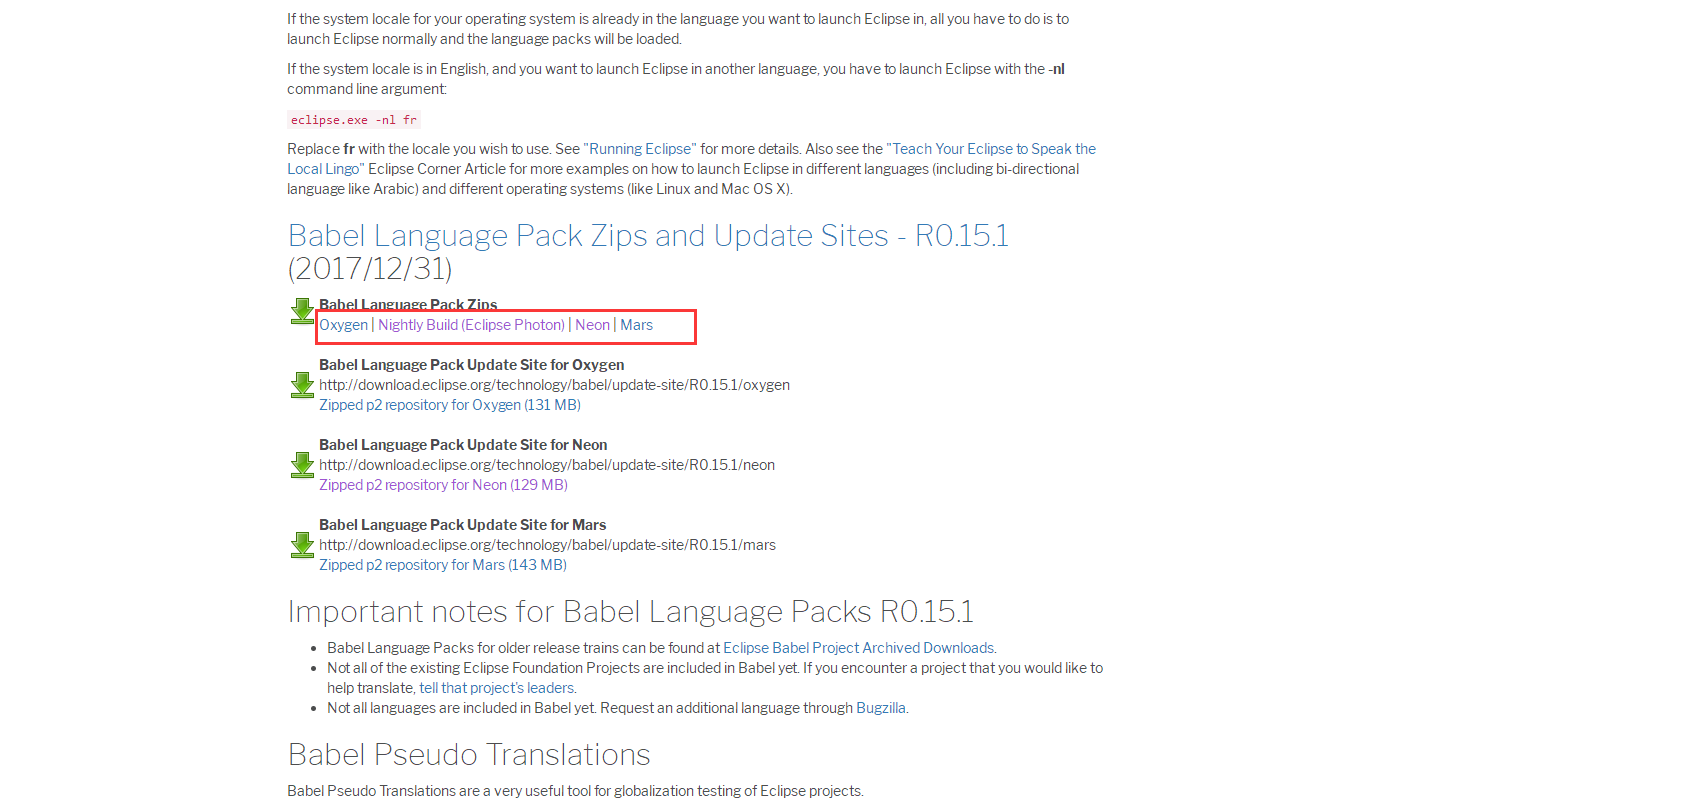Click the Babel Language Pack Zips and Update Sites heading
This screenshot has width=1692, height=812.
point(648,252)
